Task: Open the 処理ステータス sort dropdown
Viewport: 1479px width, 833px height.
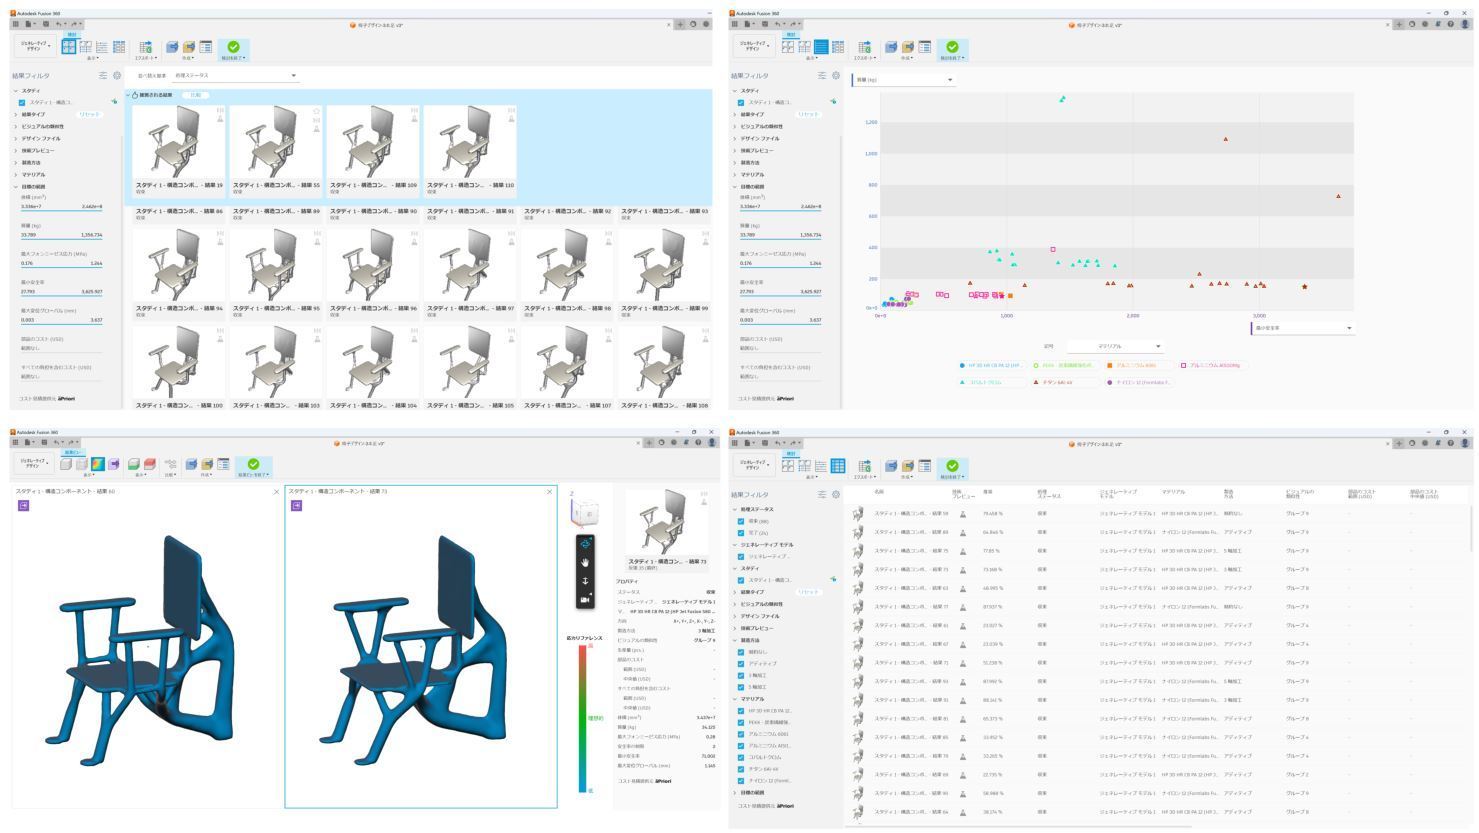Action: click(x=236, y=76)
